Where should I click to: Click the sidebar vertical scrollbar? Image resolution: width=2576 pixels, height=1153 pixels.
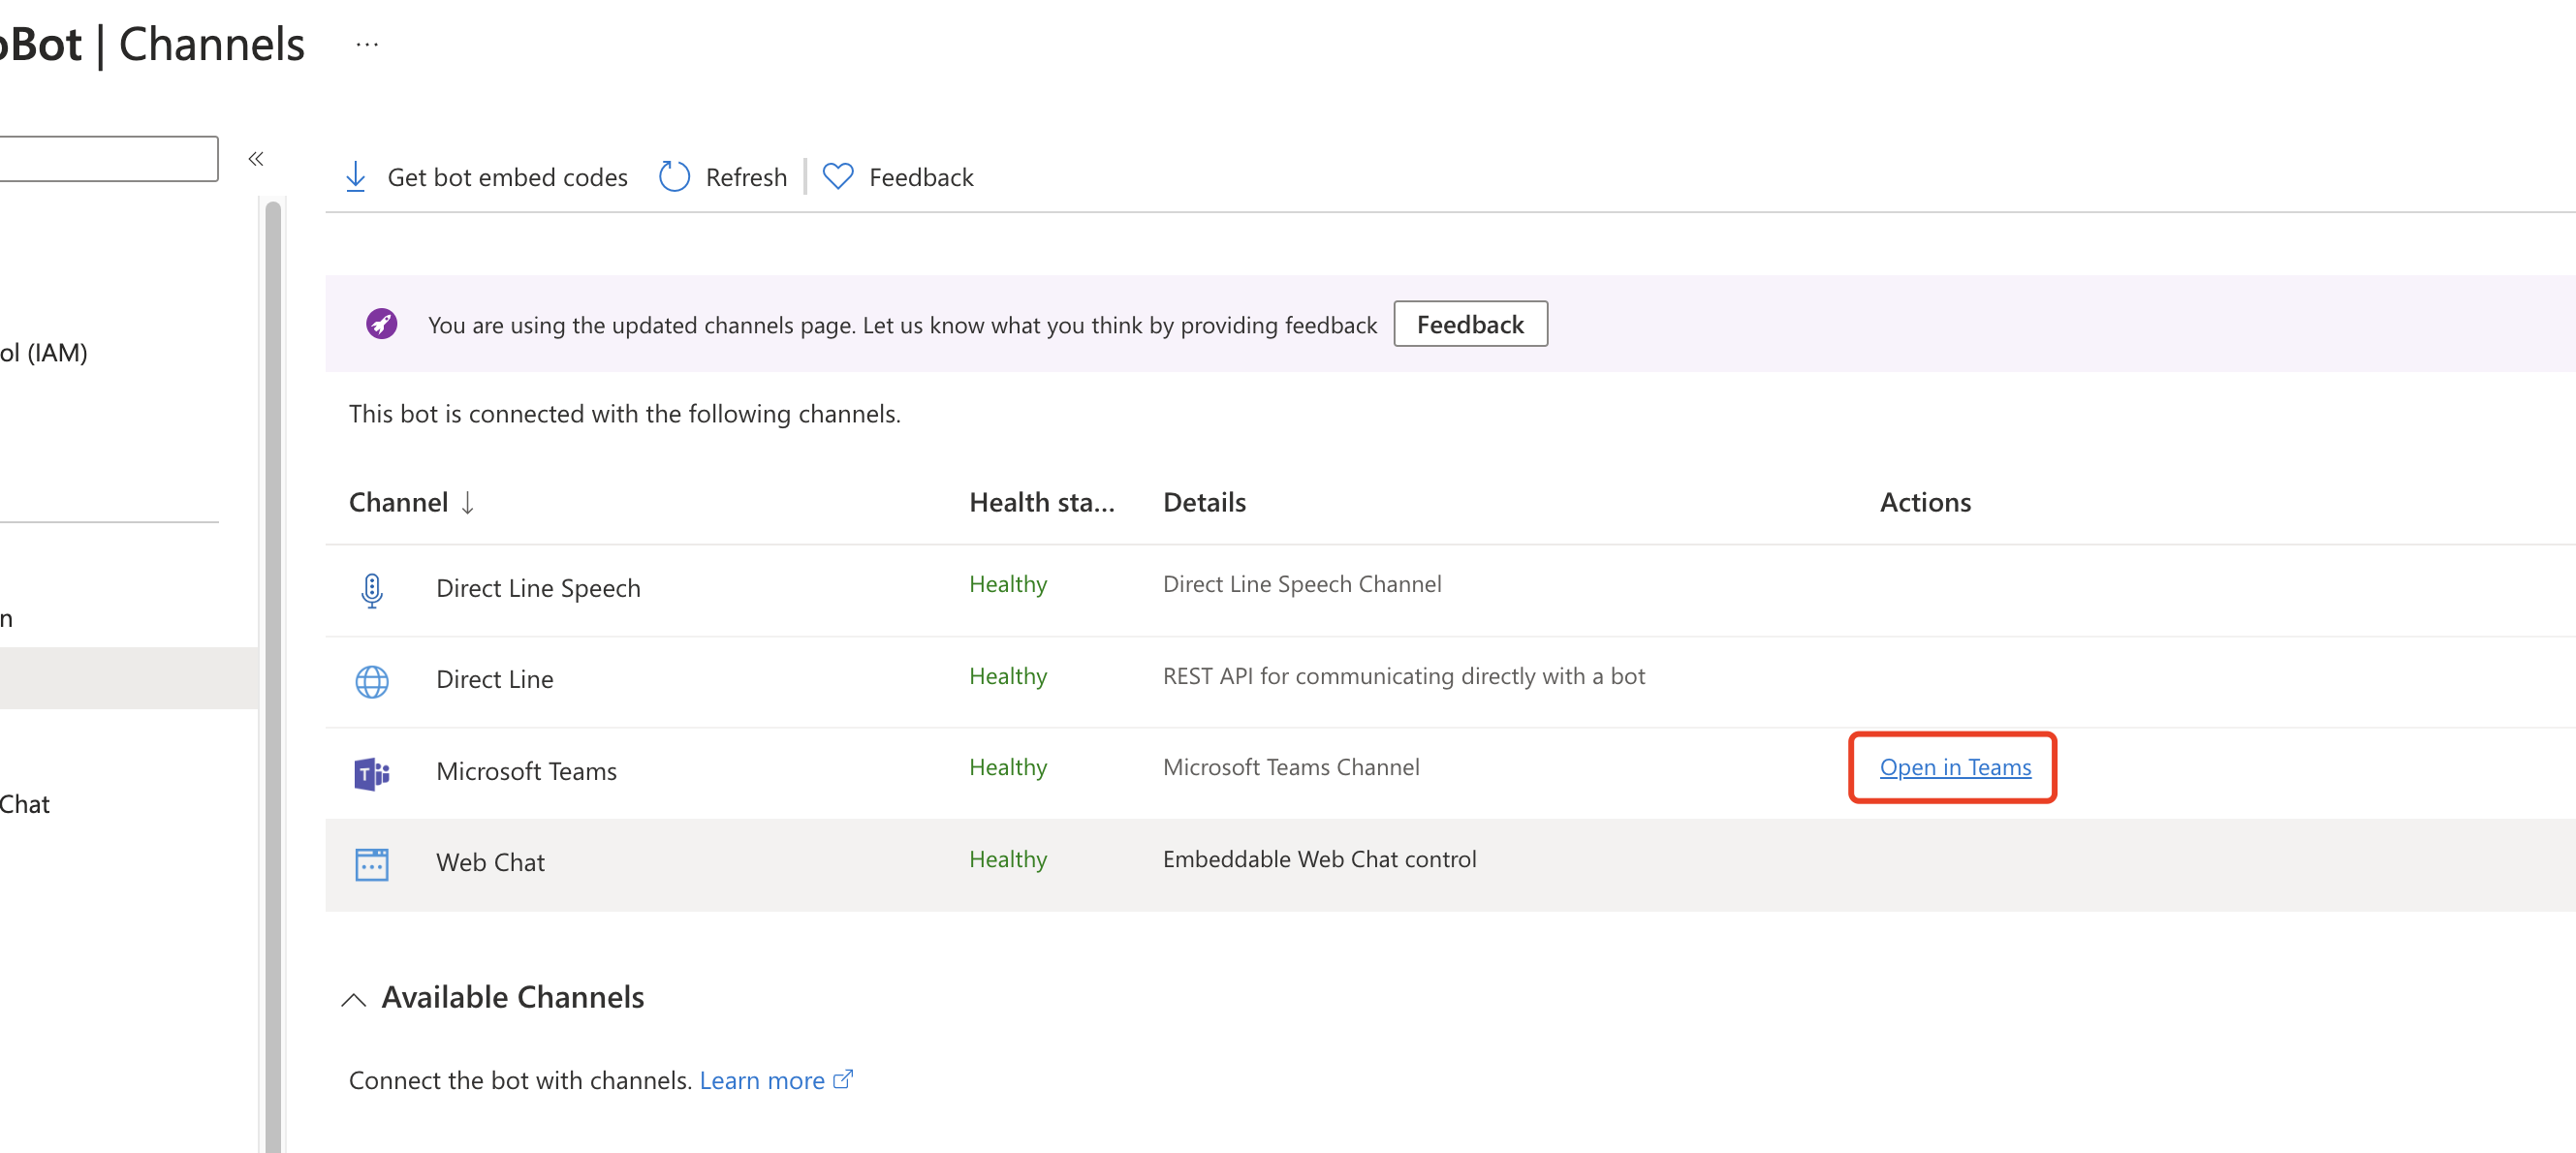pyautogui.click(x=273, y=676)
